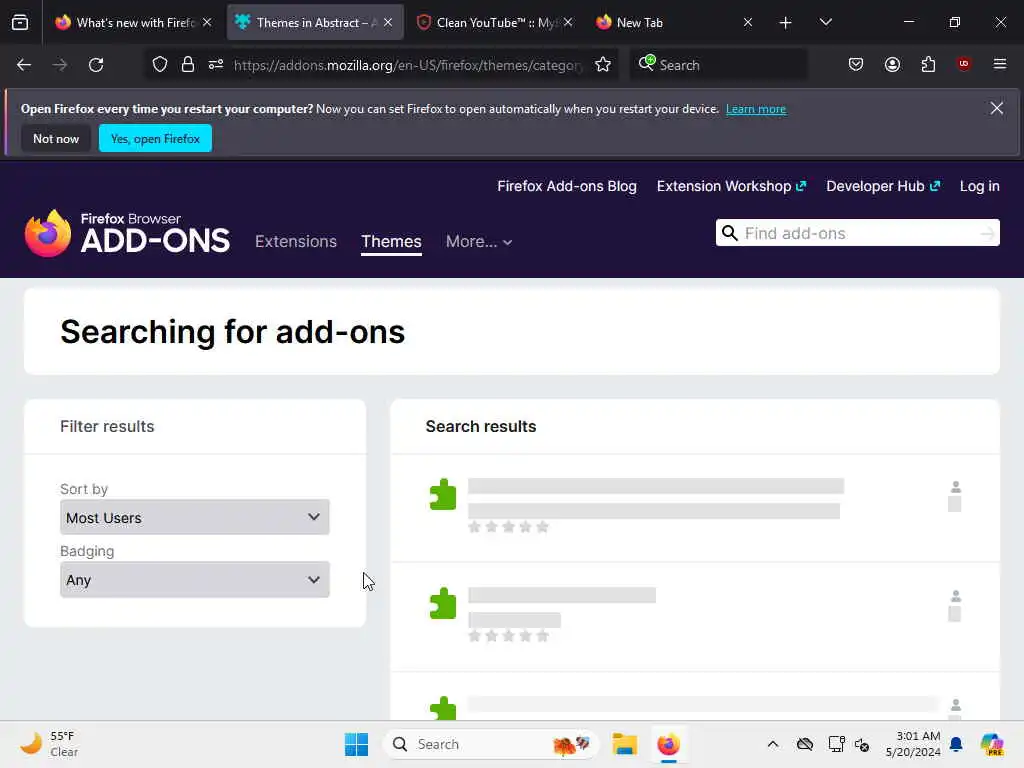Close the Themes in Abstract tab
1024x768 pixels.
pyautogui.click(x=388, y=23)
